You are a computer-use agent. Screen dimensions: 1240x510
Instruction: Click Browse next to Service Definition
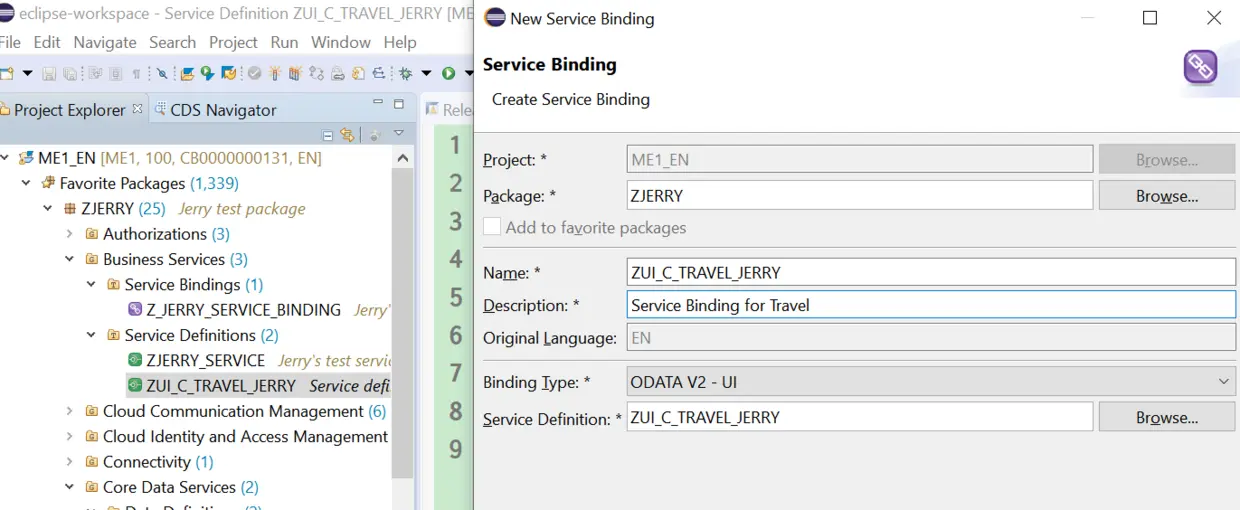(x=1166, y=418)
